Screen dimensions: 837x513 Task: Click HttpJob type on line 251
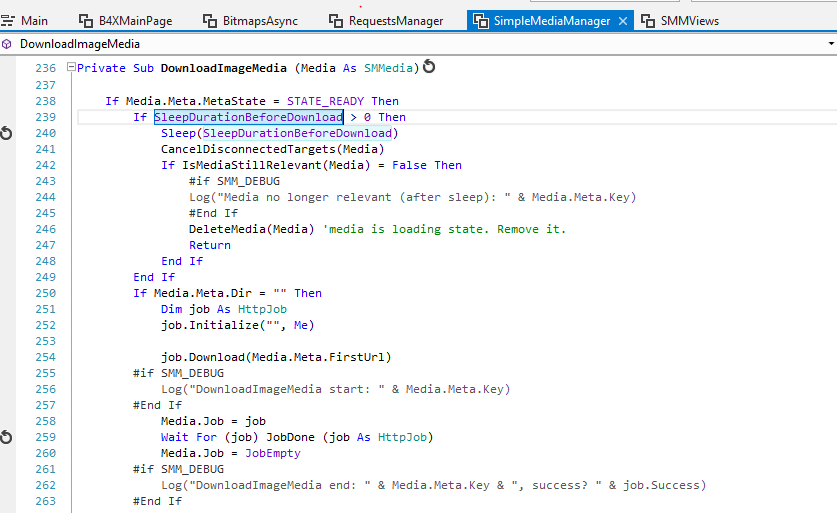point(262,309)
